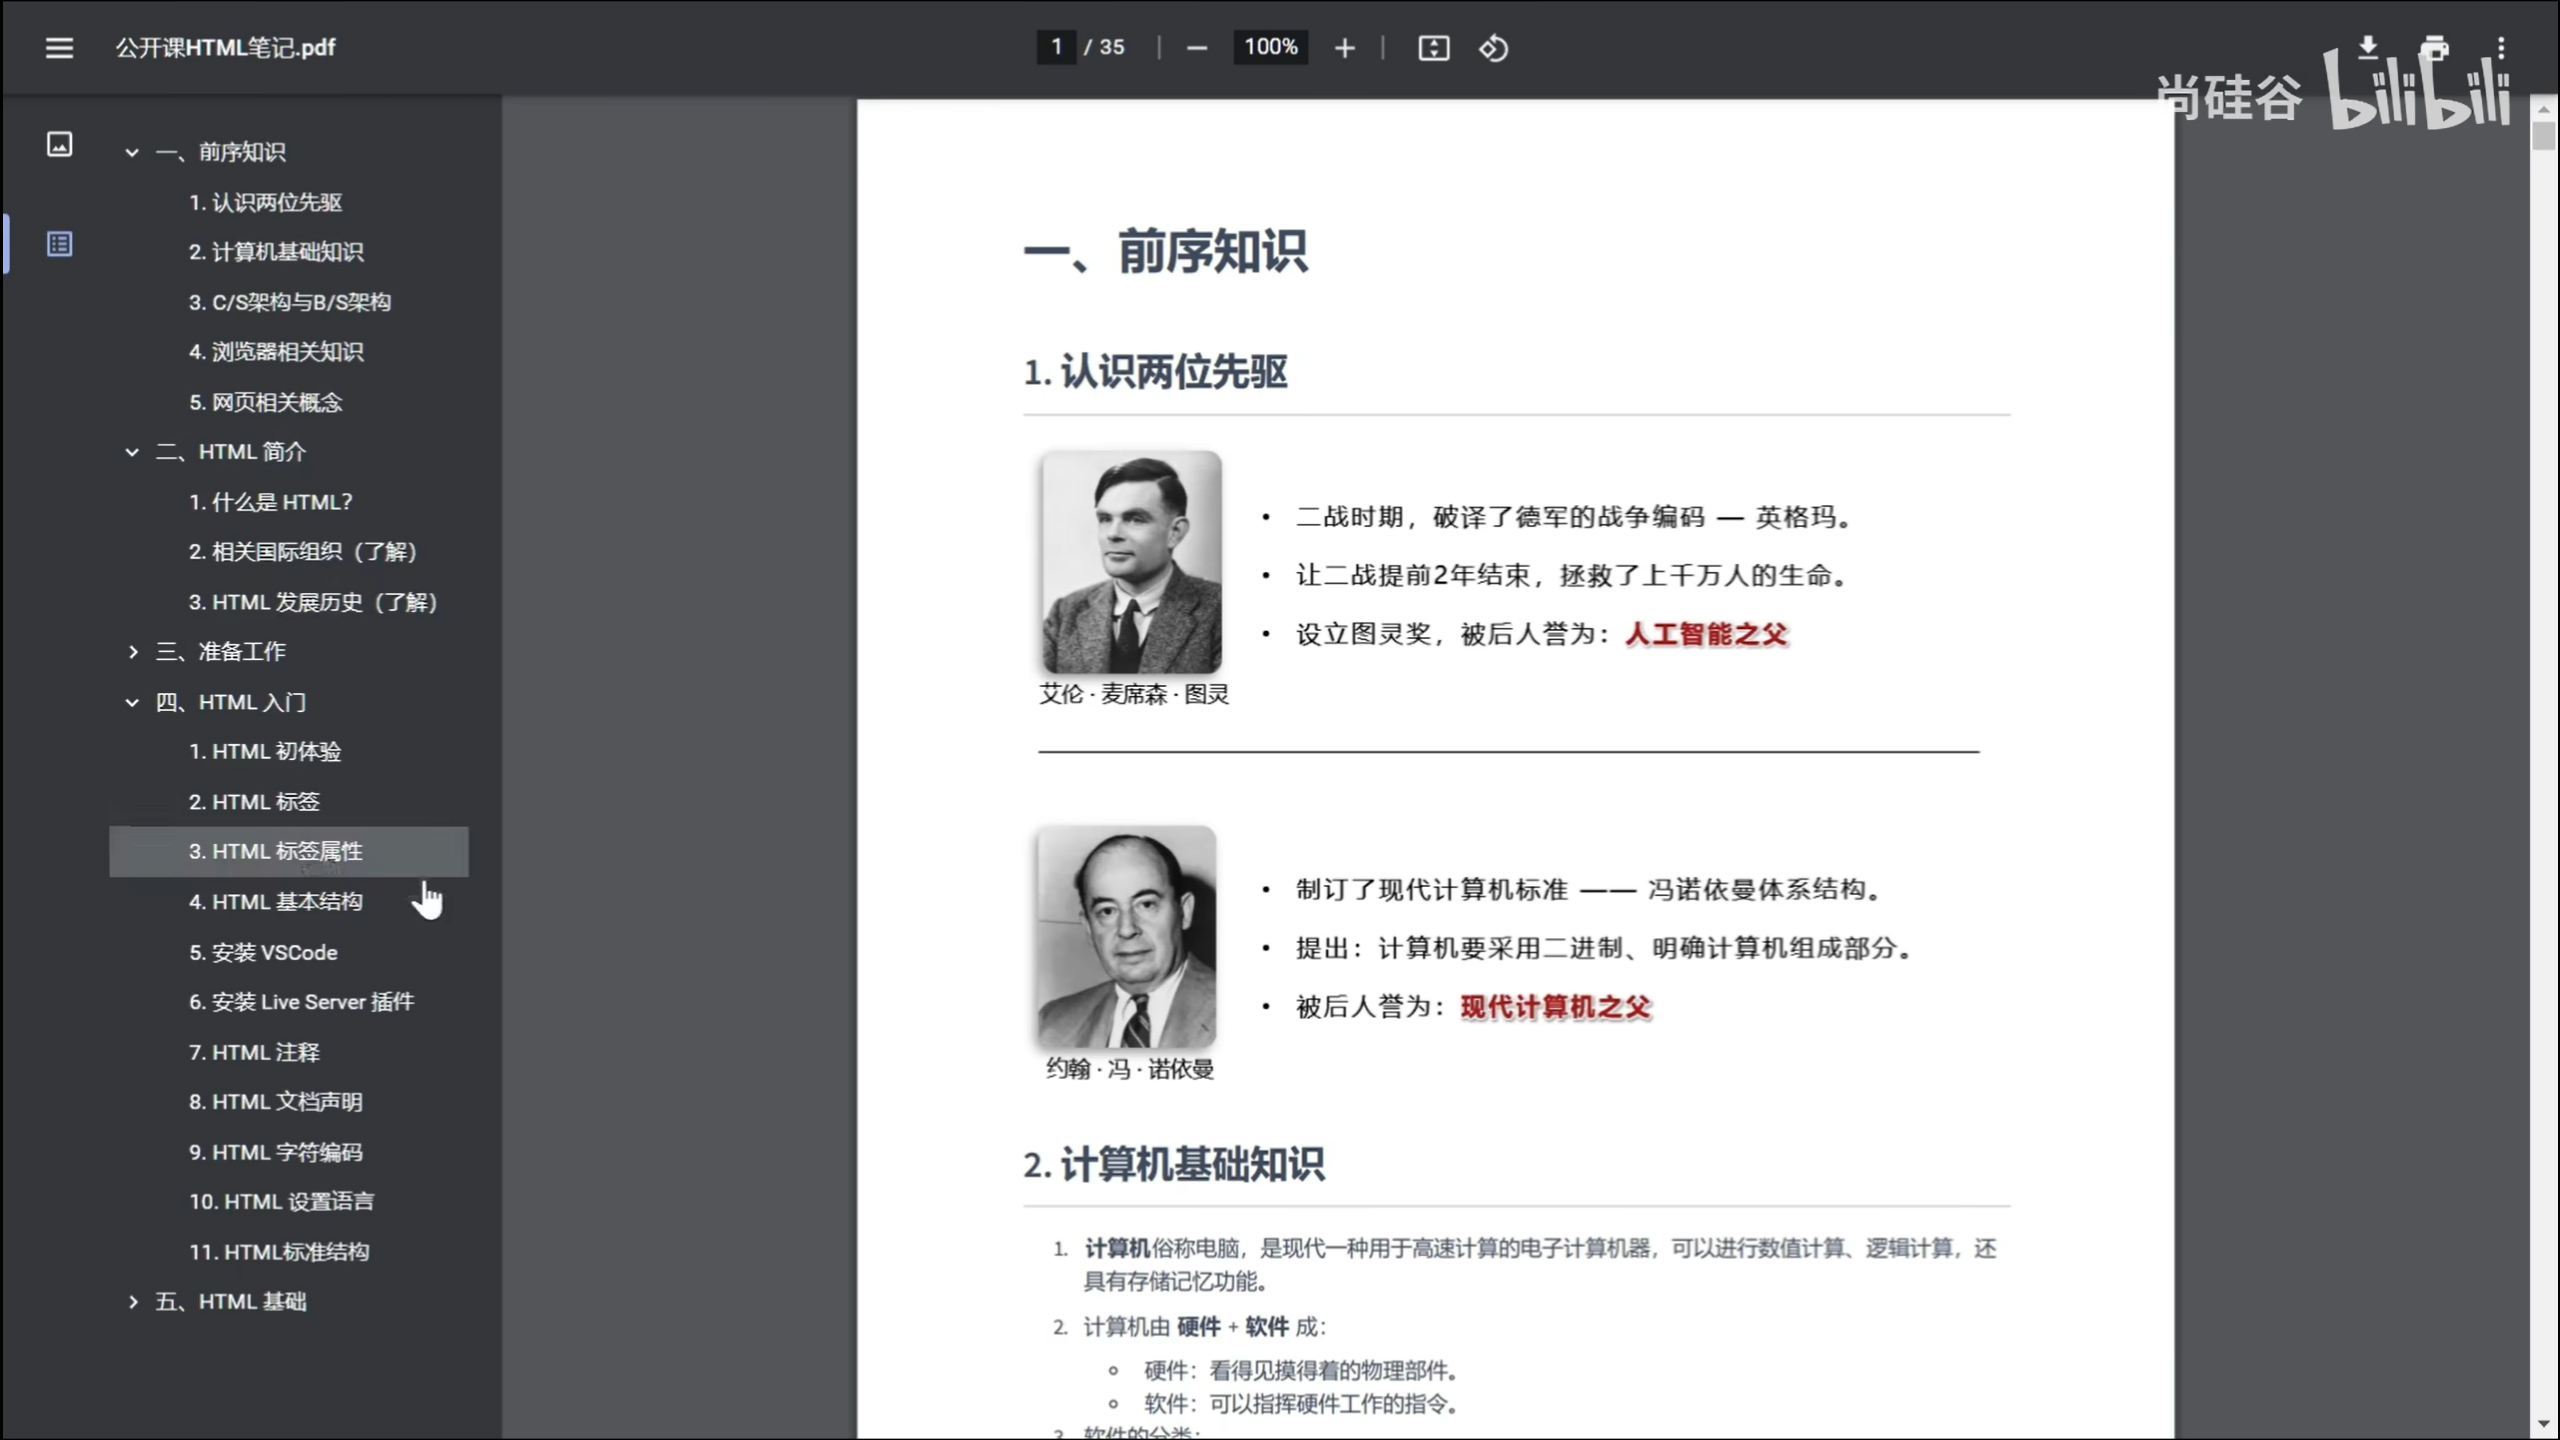
Task: Go to 2. 计算机基础知识 in outline
Action: coord(276,252)
